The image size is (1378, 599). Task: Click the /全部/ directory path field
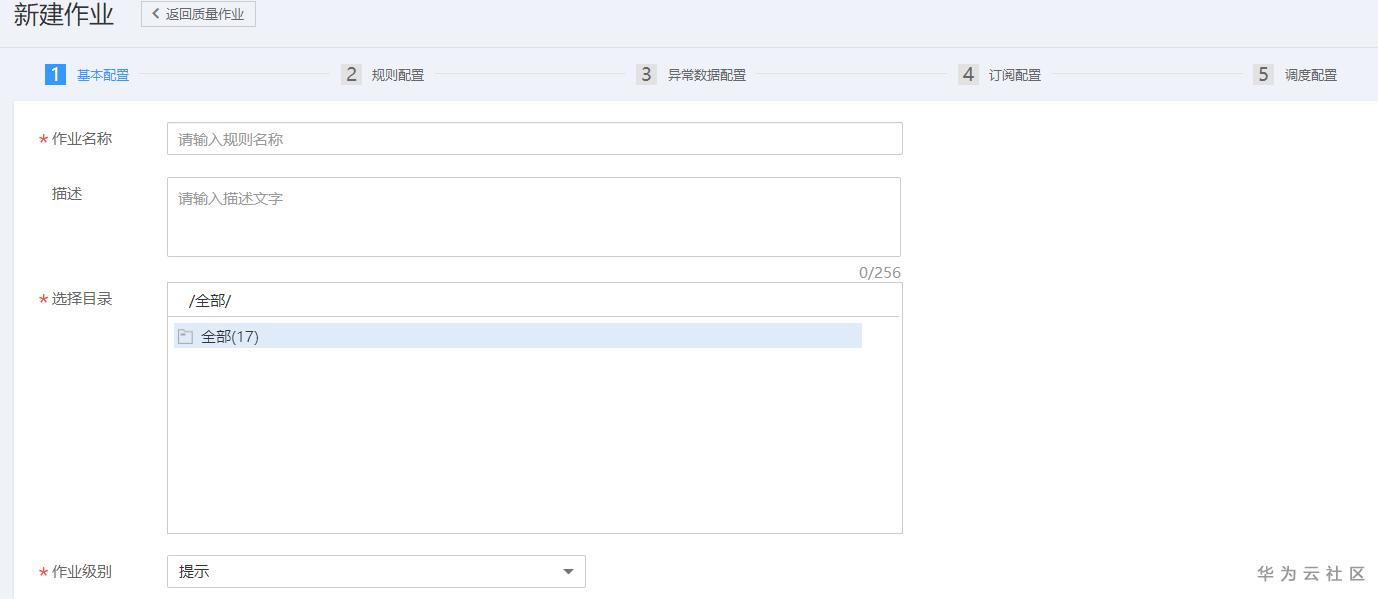[x=534, y=301]
